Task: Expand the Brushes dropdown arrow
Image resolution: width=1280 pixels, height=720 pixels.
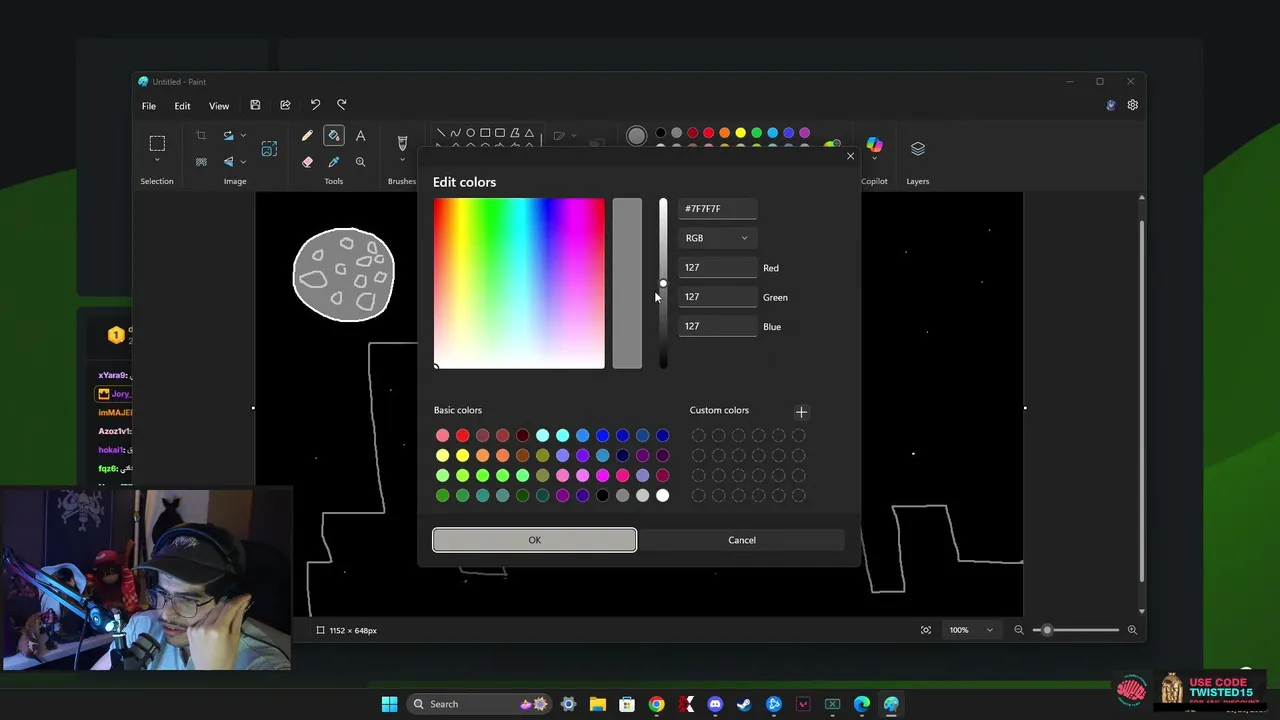Action: (x=402, y=161)
